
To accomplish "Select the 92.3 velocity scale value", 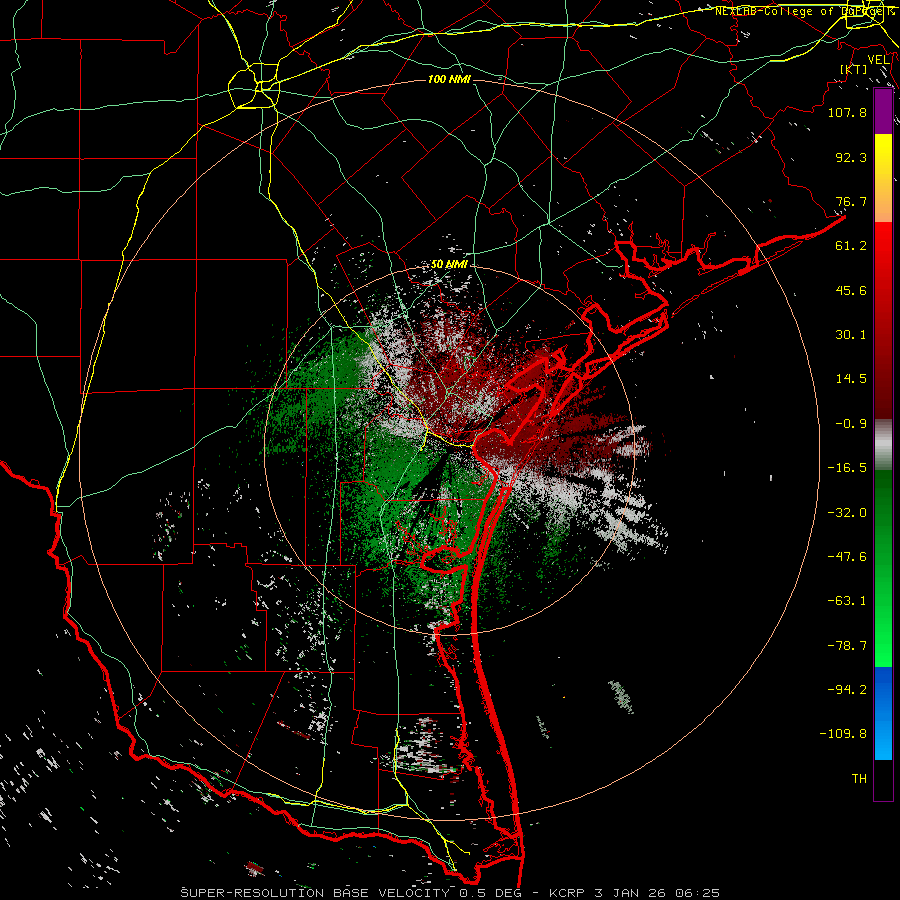I will [851, 157].
